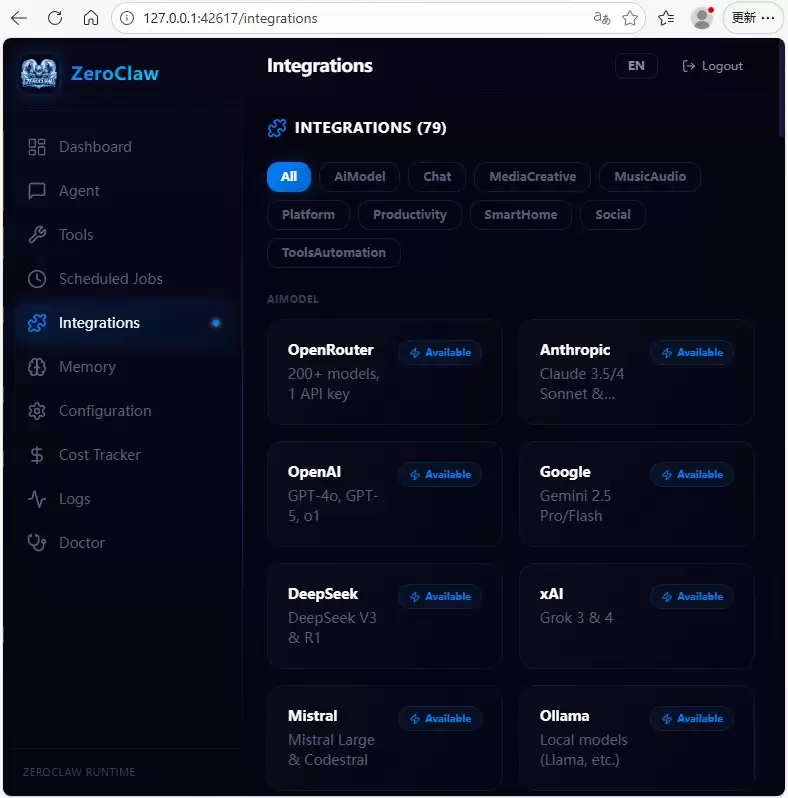Switch the EN language button
The image size is (788, 798).
click(636, 66)
